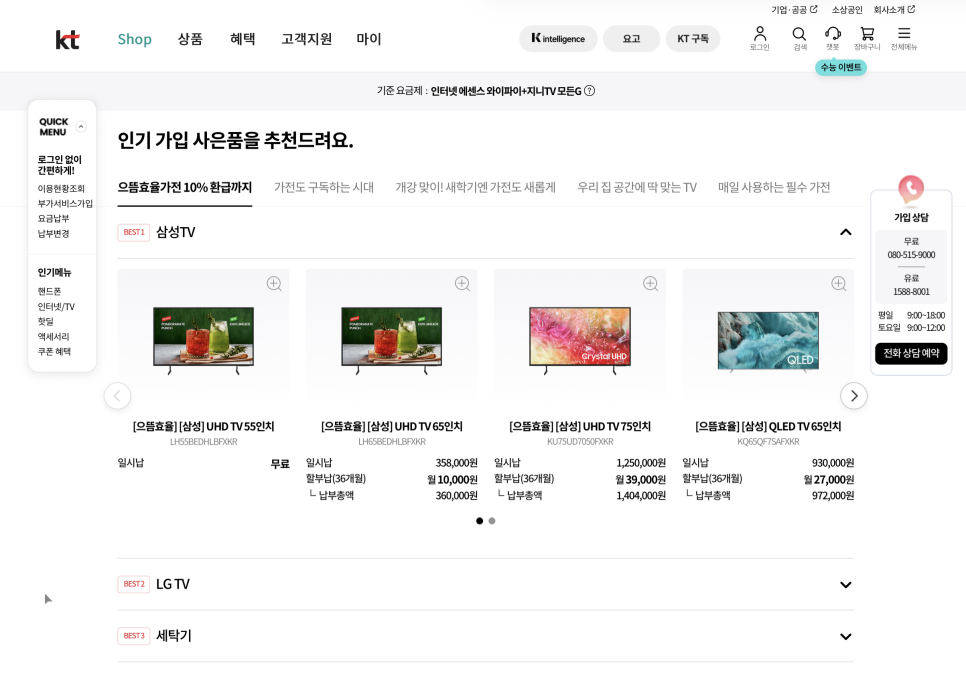Open 기업·공공 link
The width and height of the screenshot is (966, 687).
(x=789, y=10)
